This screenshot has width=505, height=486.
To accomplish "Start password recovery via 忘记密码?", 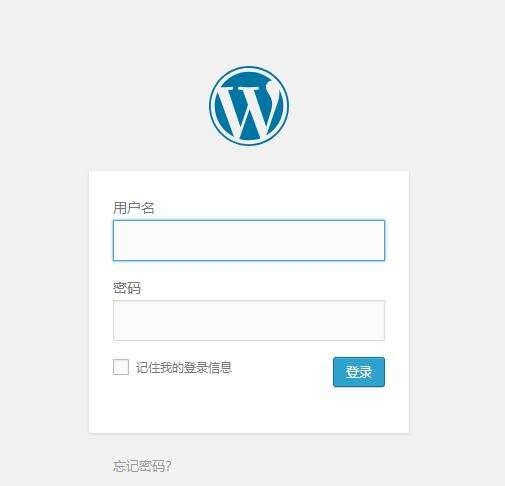I will point(142,466).
